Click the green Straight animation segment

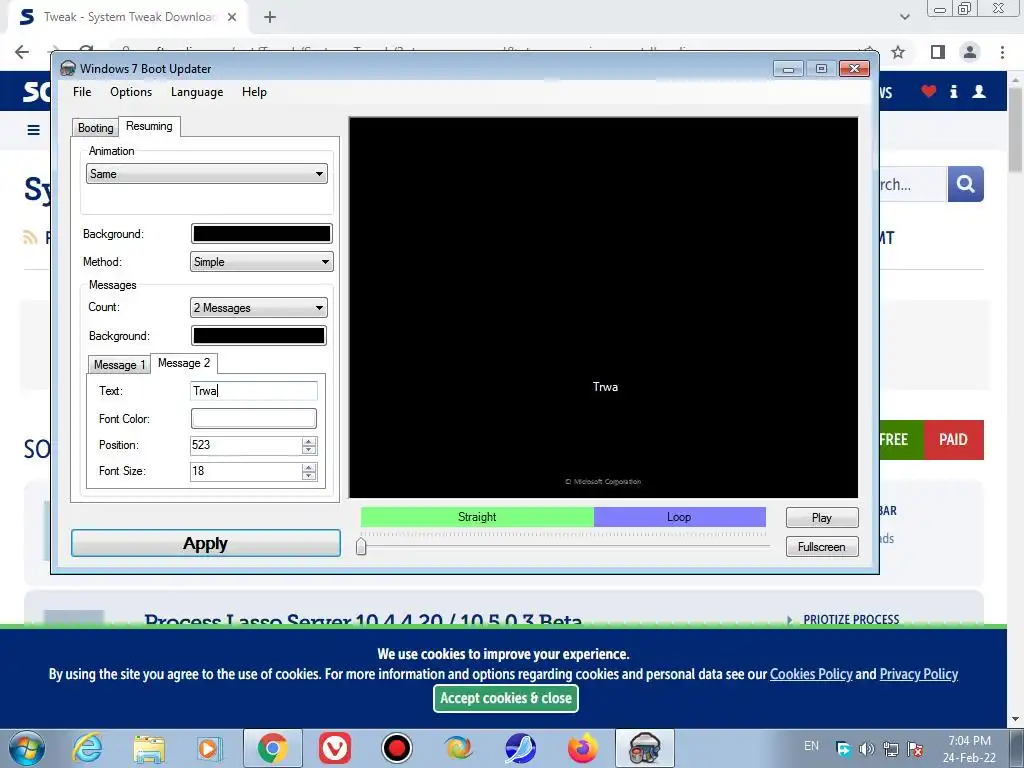click(477, 517)
